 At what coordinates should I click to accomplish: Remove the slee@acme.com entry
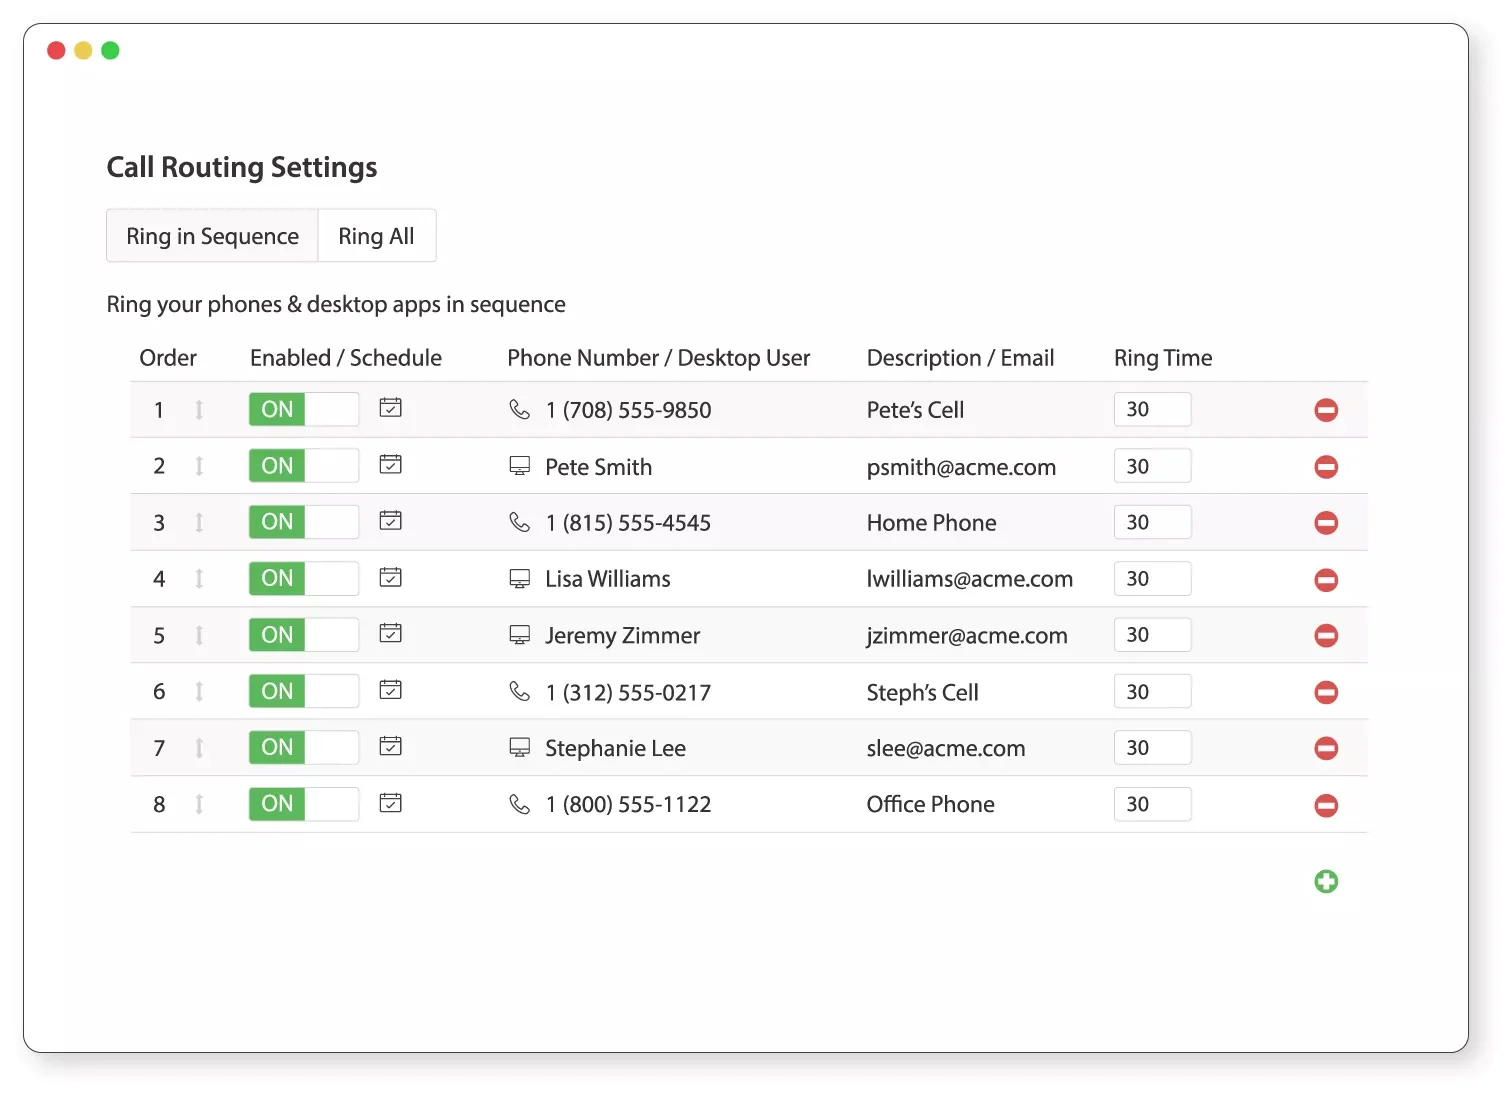coord(1326,748)
